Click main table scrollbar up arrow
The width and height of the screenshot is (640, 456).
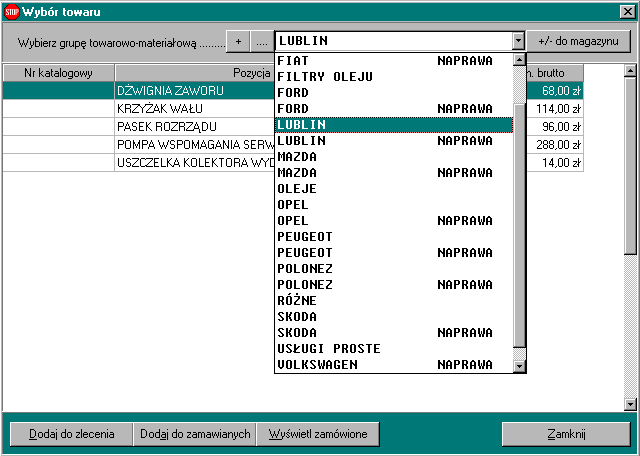[630, 71]
